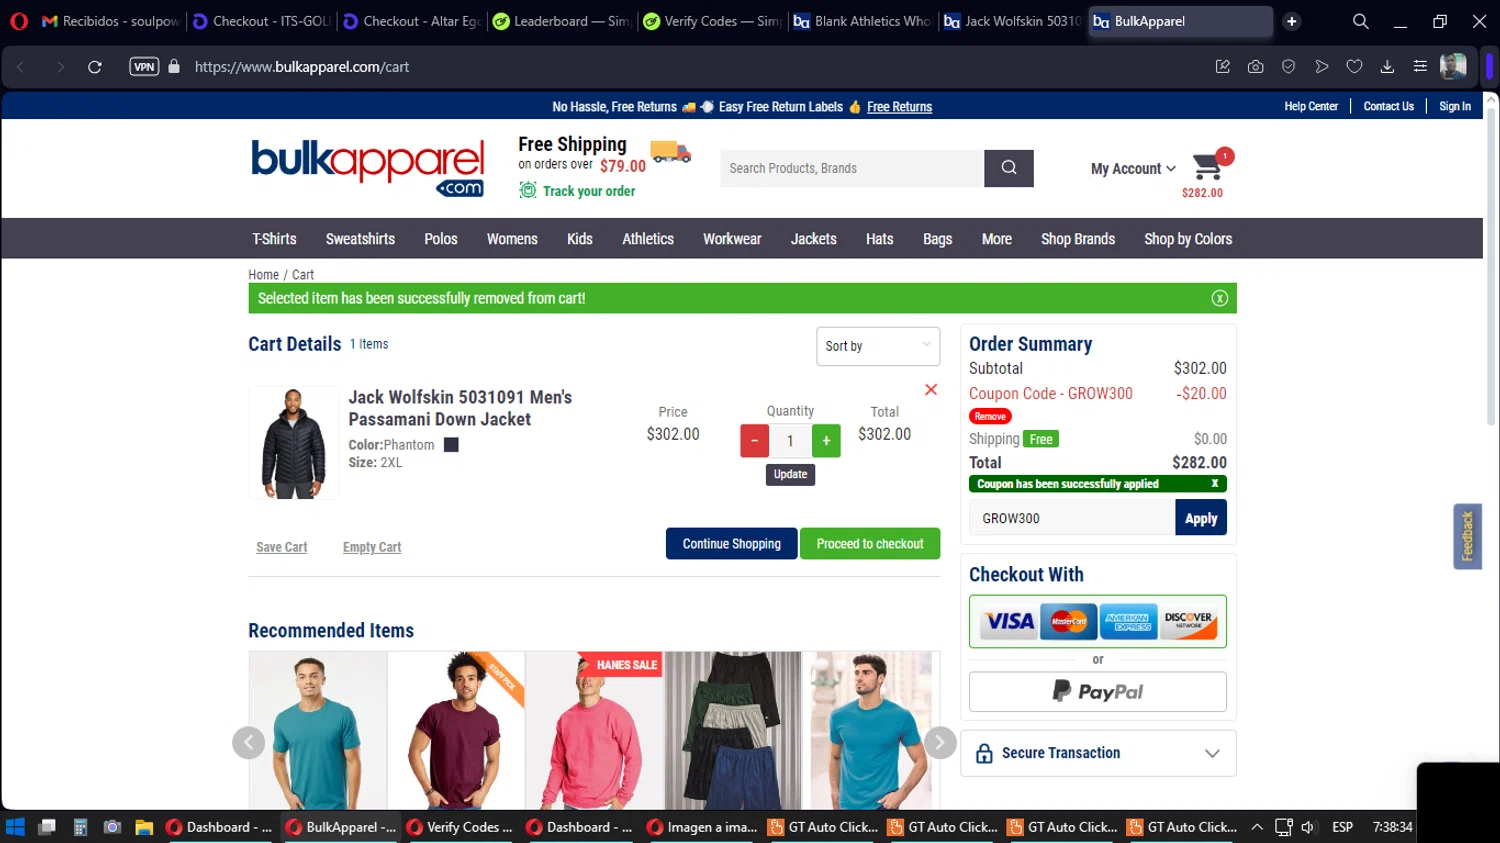The width and height of the screenshot is (1500, 843).
Task: Click the Sign In link
Action: click(x=1455, y=106)
